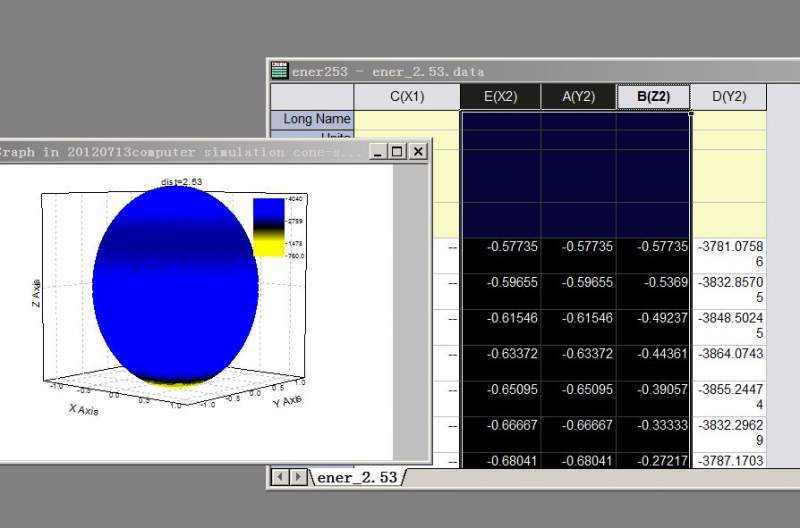Maximize the graph window
This screenshot has height=528, width=800.
[397, 152]
